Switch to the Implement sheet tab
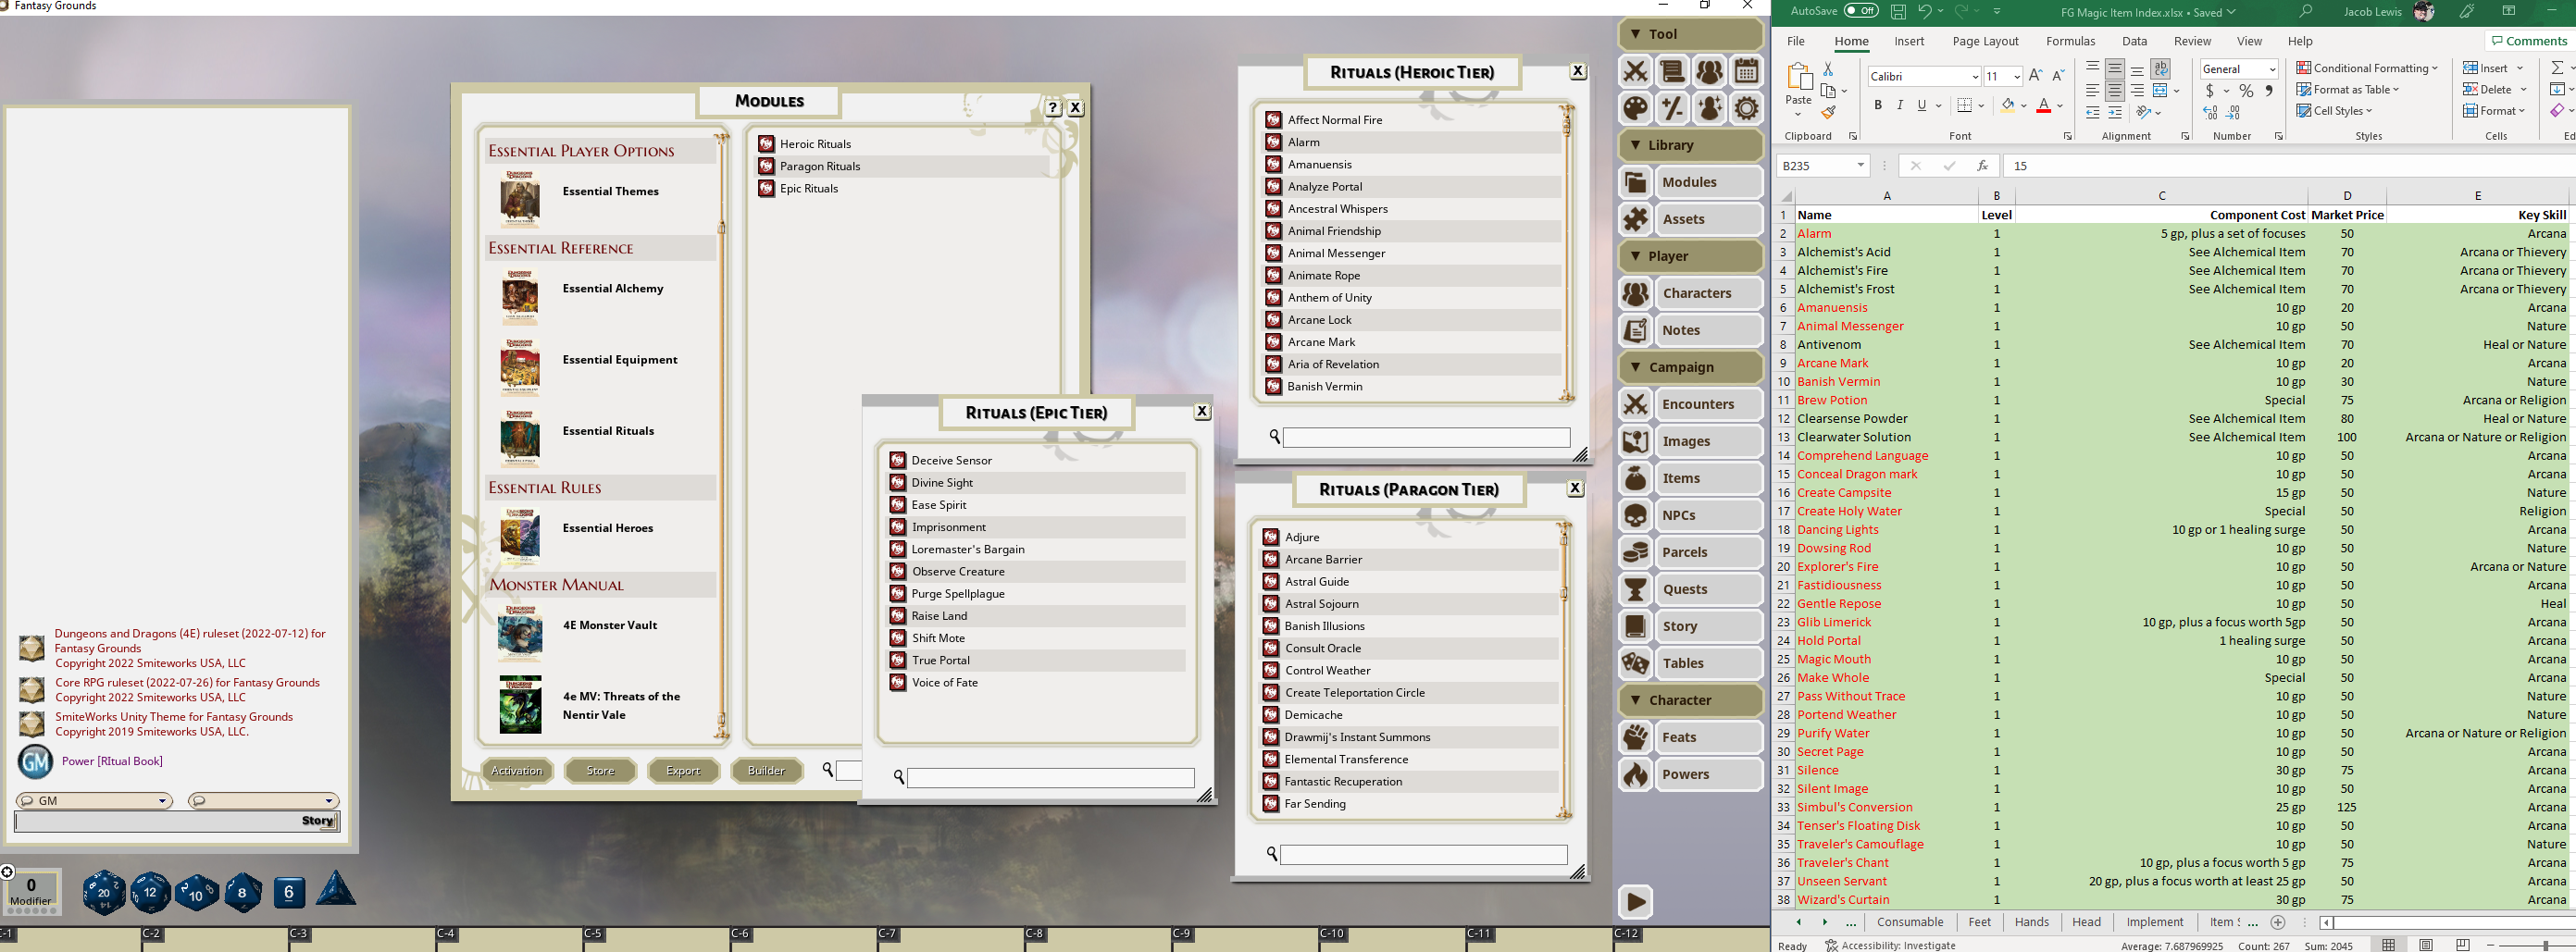Viewport: 2576px width, 952px height. (x=2154, y=922)
